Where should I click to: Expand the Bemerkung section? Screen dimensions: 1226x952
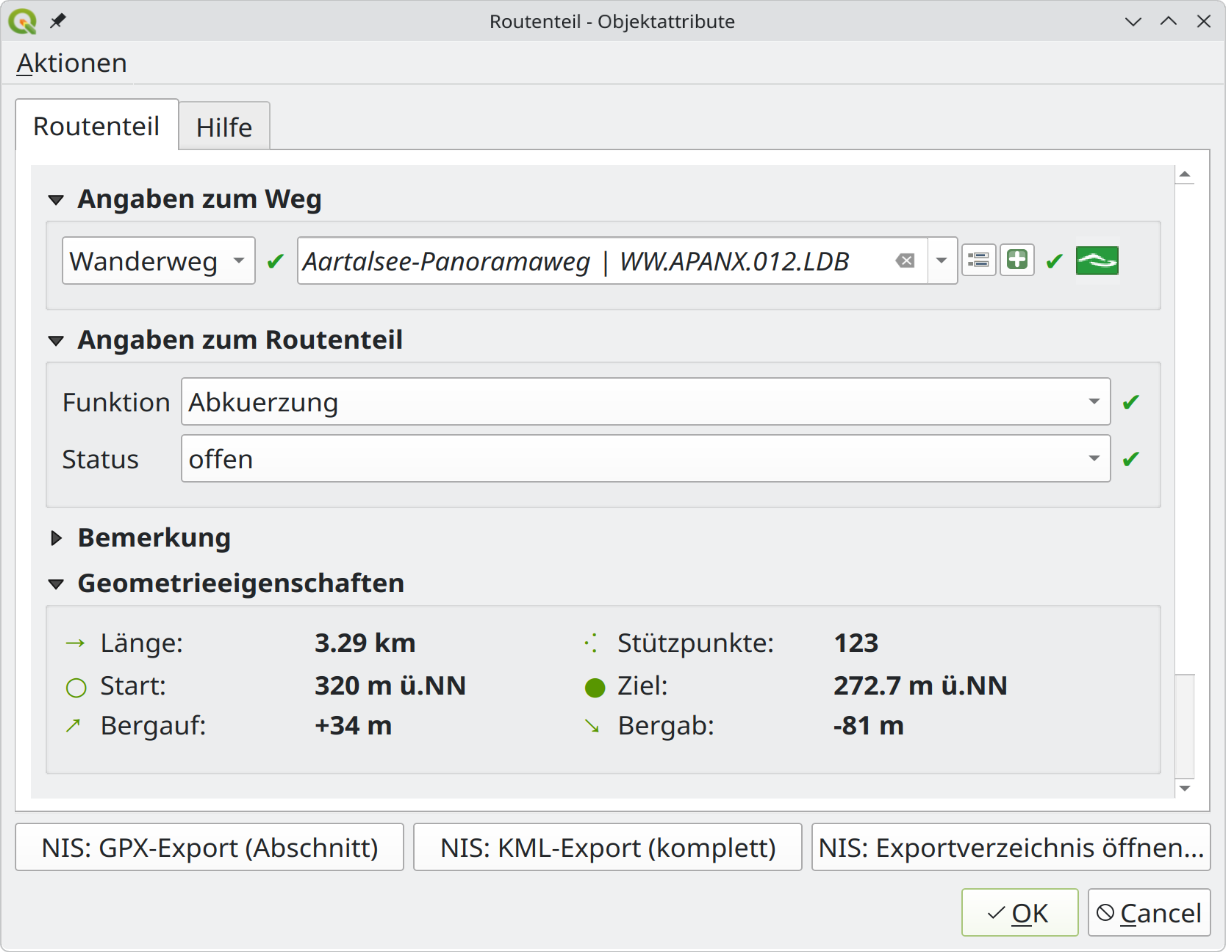pos(57,539)
